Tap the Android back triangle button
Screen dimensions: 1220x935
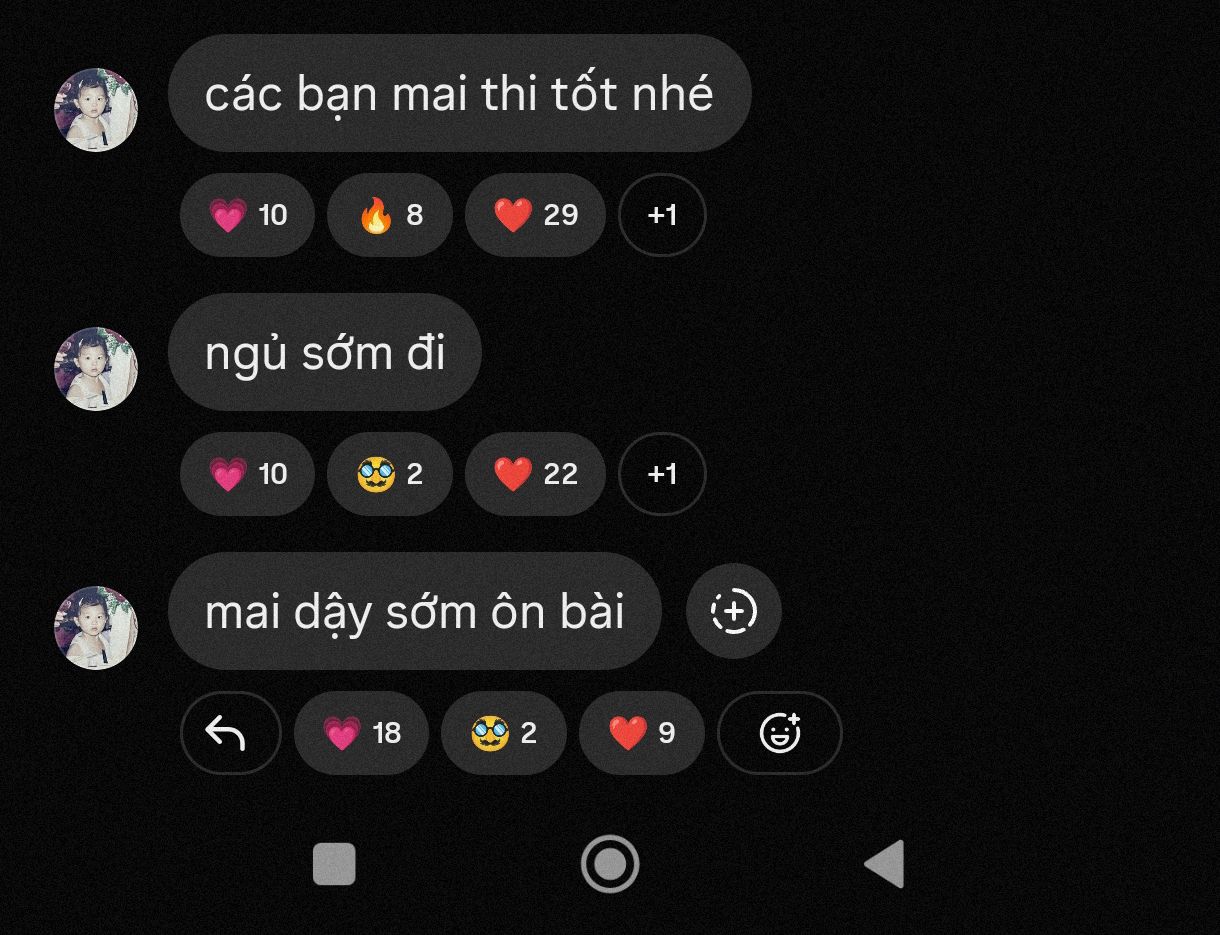(885, 864)
